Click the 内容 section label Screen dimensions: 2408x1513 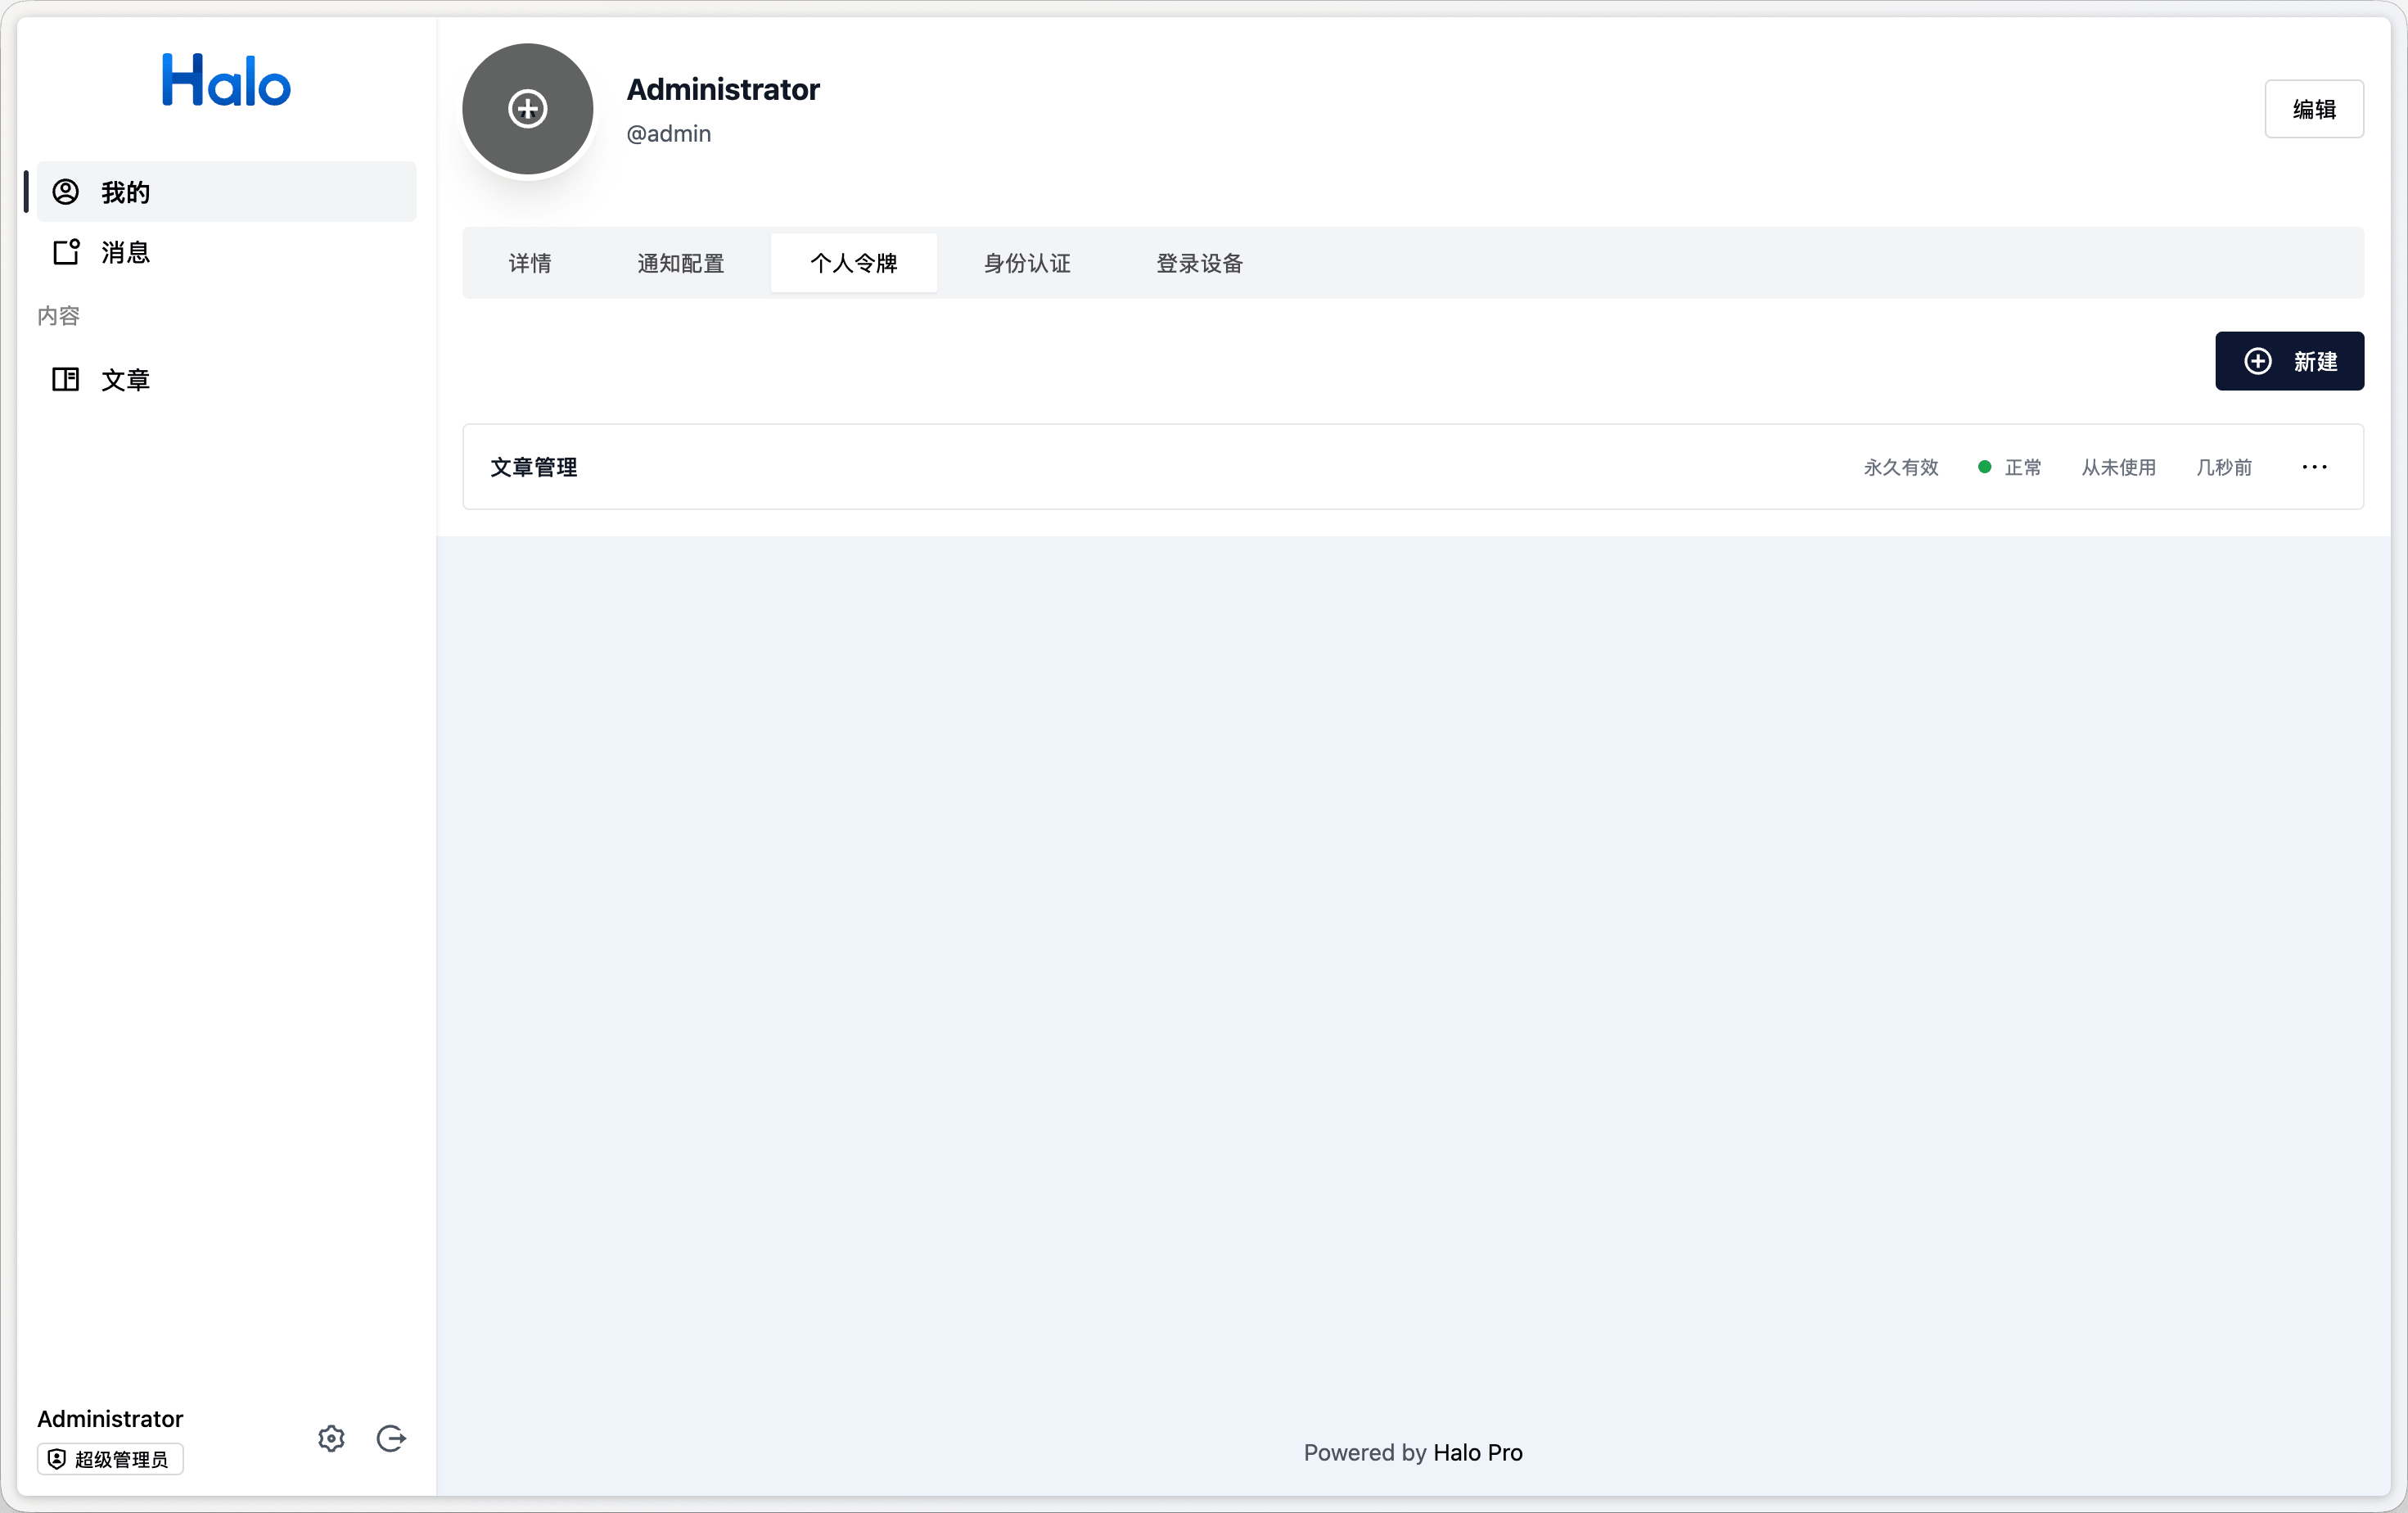pos(58,316)
